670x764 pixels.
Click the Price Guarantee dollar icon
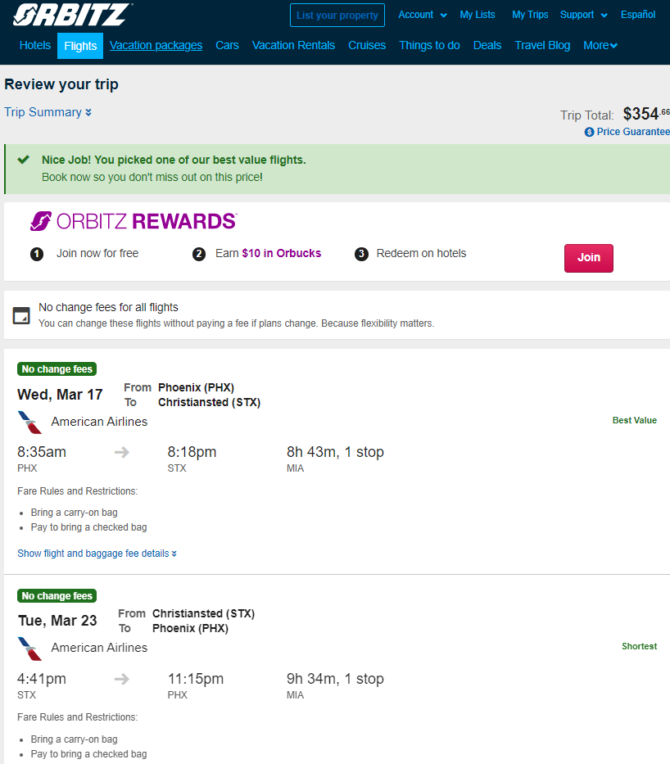click(x=589, y=132)
